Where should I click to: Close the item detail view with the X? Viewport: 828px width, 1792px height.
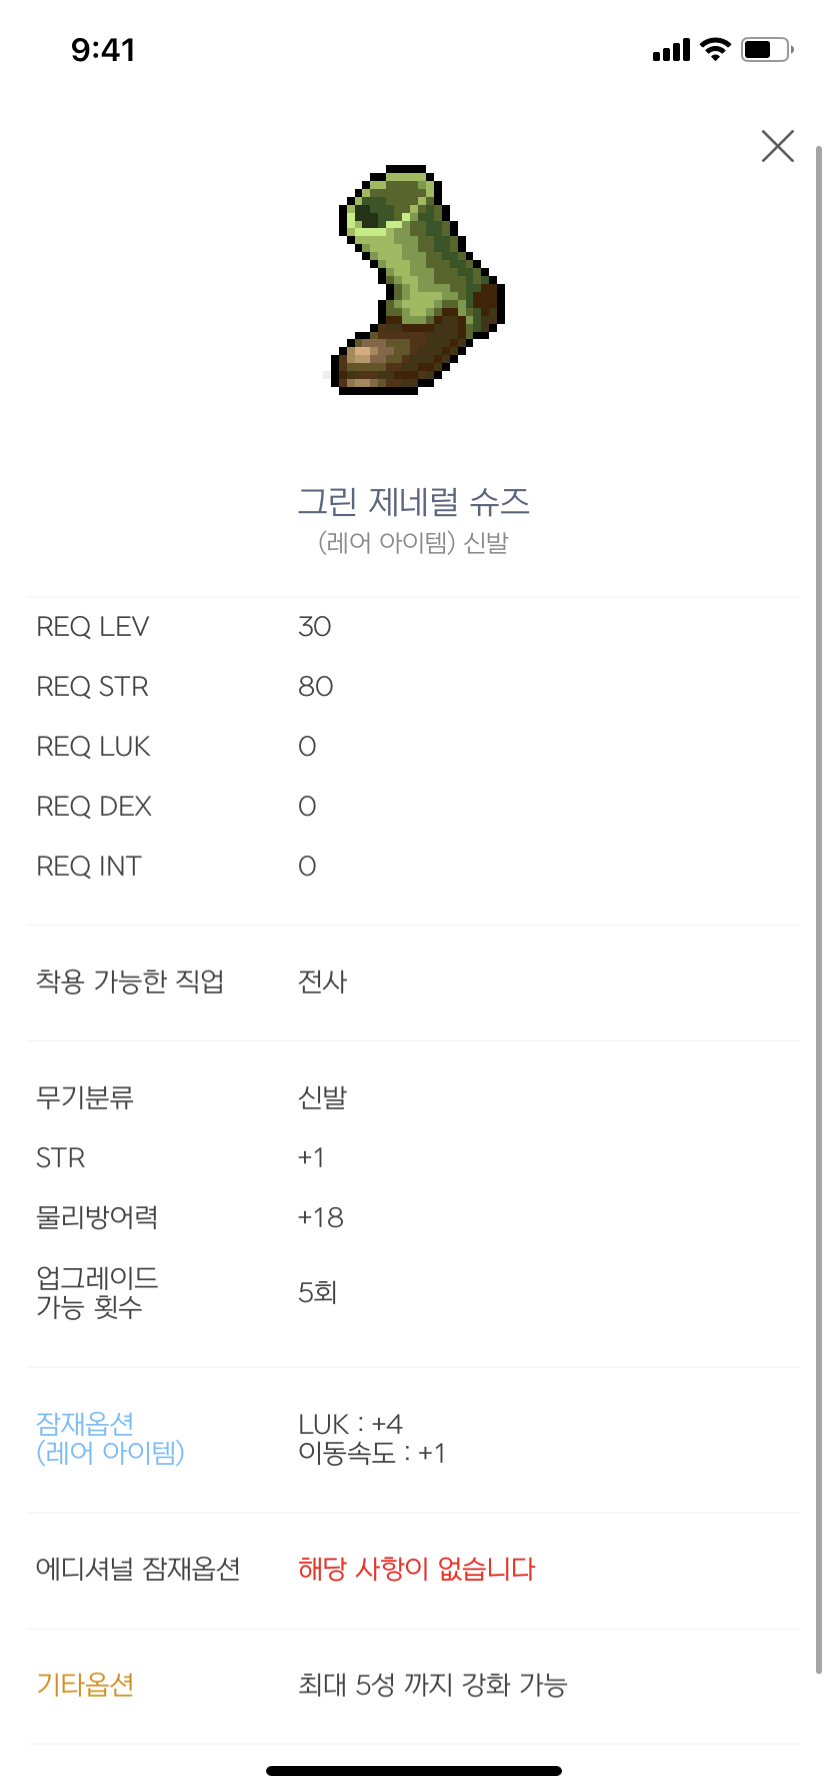(x=777, y=146)
